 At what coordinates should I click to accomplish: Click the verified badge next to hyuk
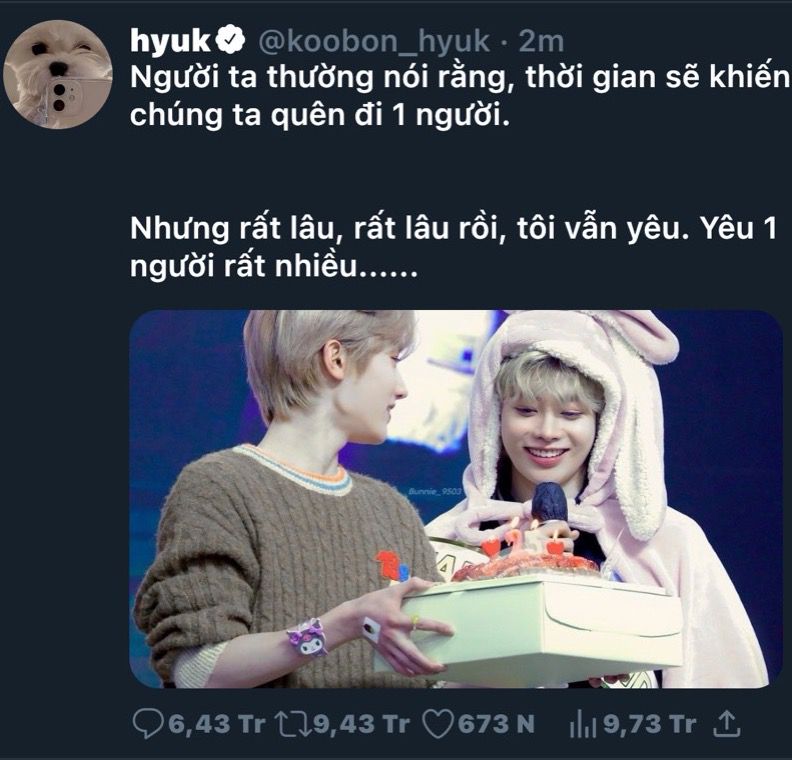click(231, 40)
